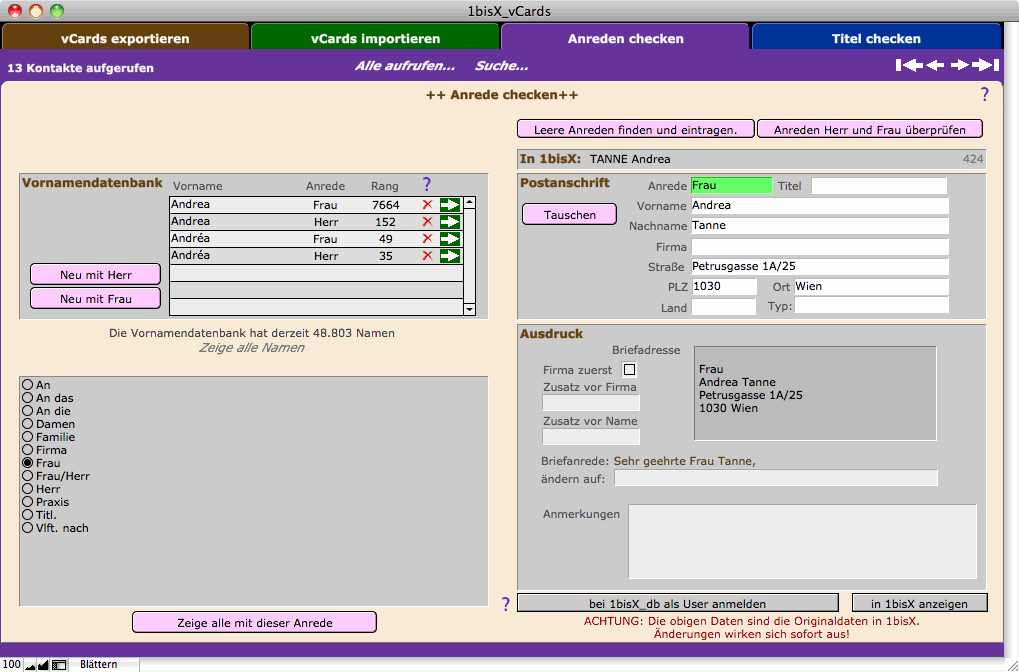The height and width of the screenshot is (672, 1019).
Task: Click into the Straße address field
Action: coord(818,267)
